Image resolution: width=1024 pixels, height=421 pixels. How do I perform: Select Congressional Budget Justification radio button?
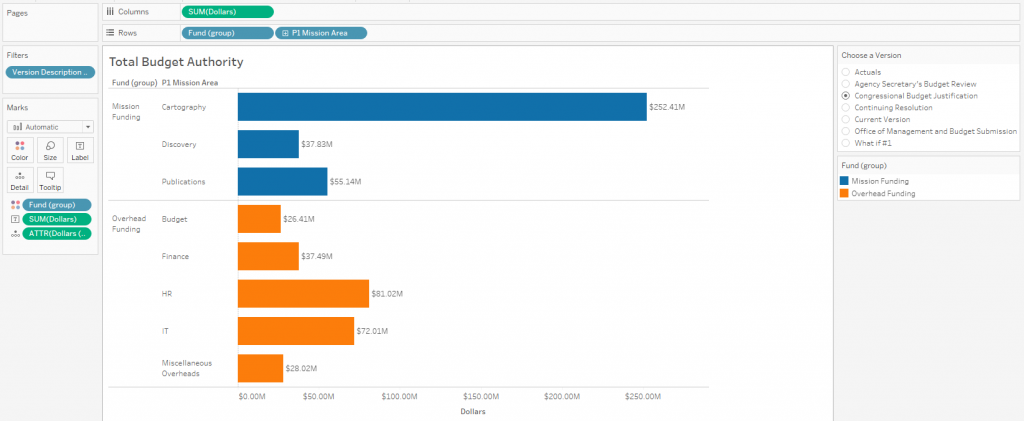pos(846,96)
